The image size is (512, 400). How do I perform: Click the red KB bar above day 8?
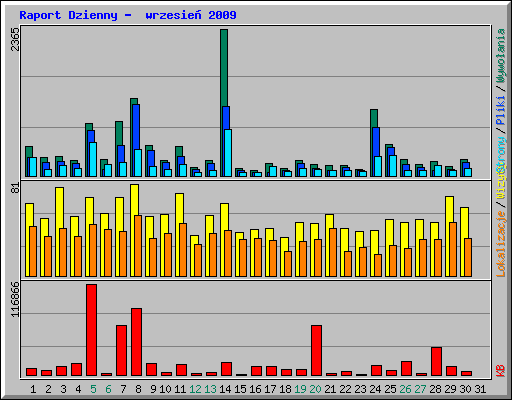click(x=136, y=342)
